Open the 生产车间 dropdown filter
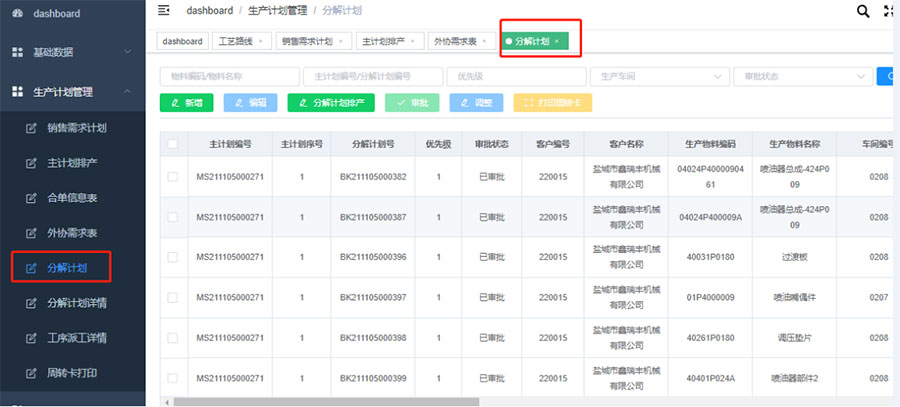 (x=658, y=76)
